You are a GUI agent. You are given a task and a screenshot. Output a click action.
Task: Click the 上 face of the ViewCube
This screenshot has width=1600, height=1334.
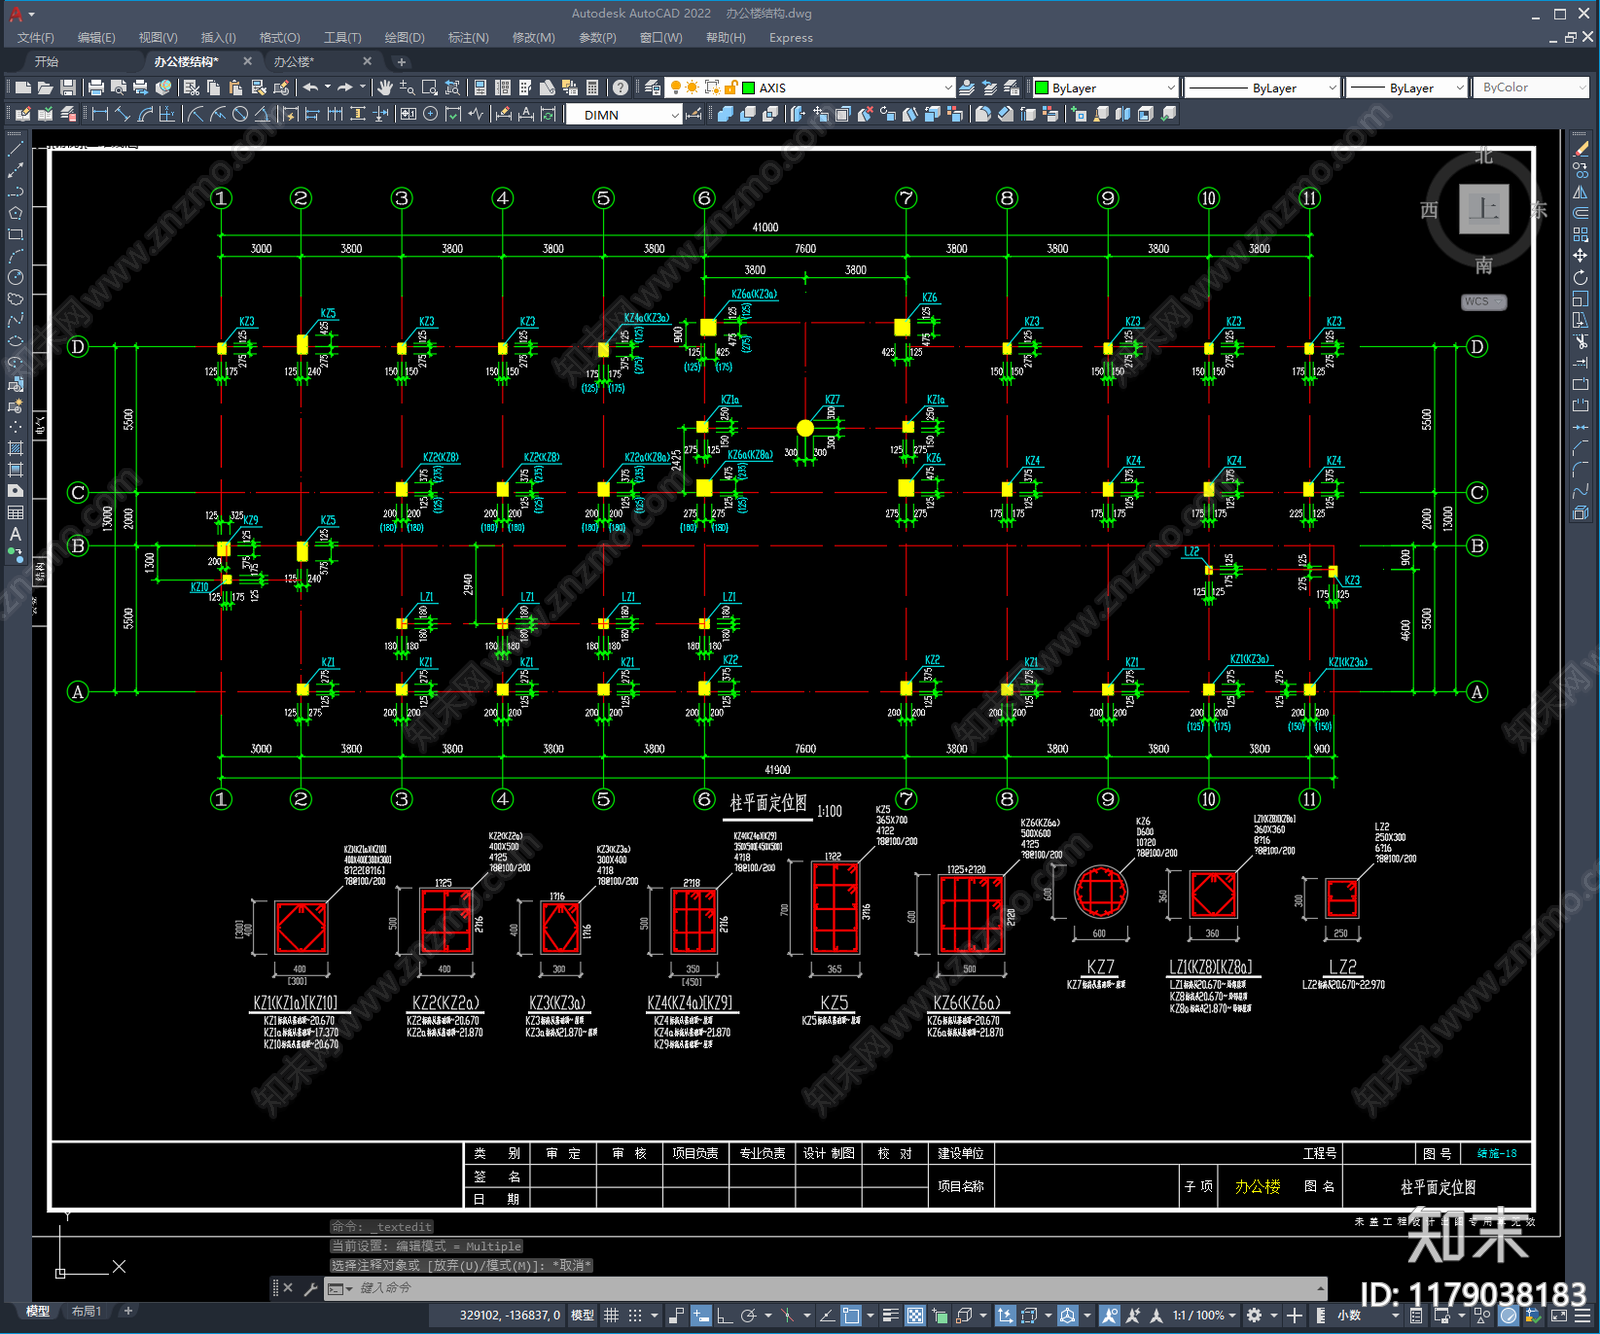pyautogui.click(x=1483, y=209)
